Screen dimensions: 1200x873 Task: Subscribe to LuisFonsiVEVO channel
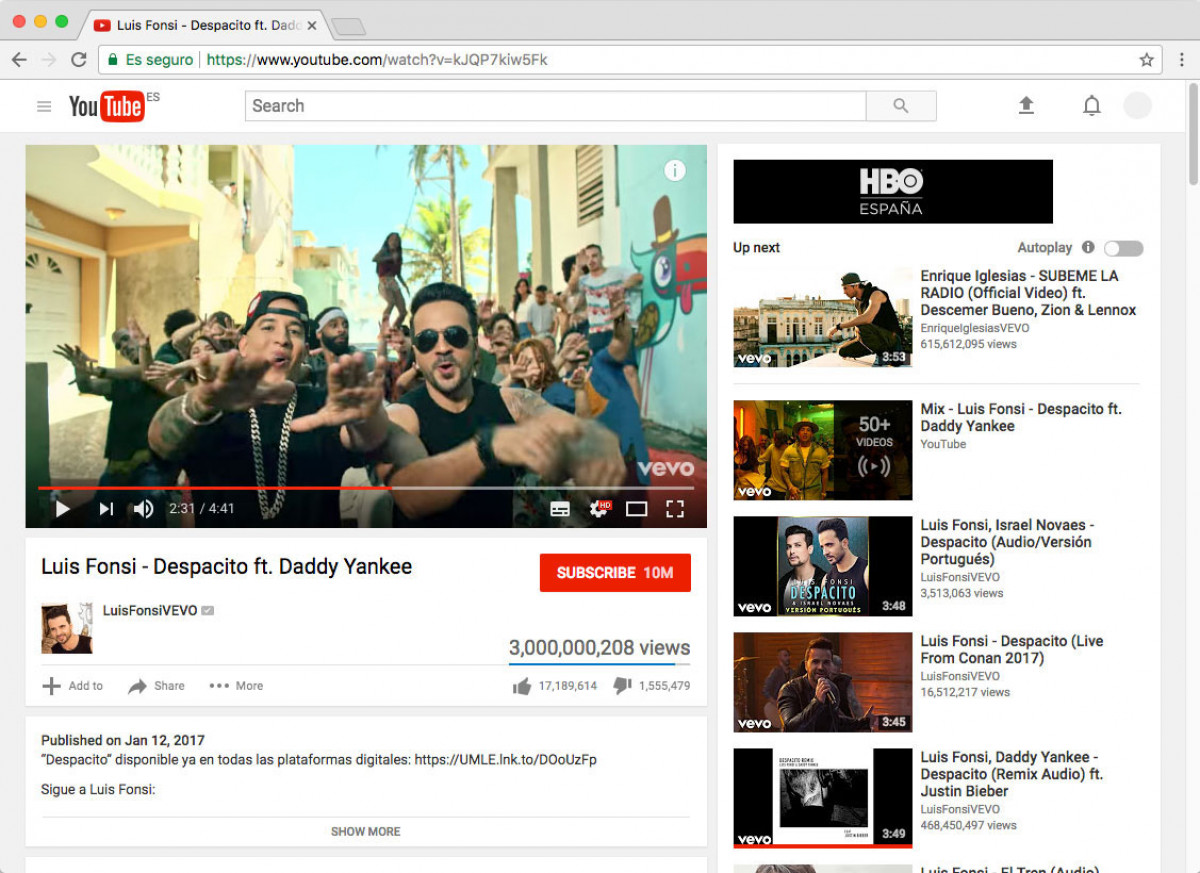click(x=615, y=573)
